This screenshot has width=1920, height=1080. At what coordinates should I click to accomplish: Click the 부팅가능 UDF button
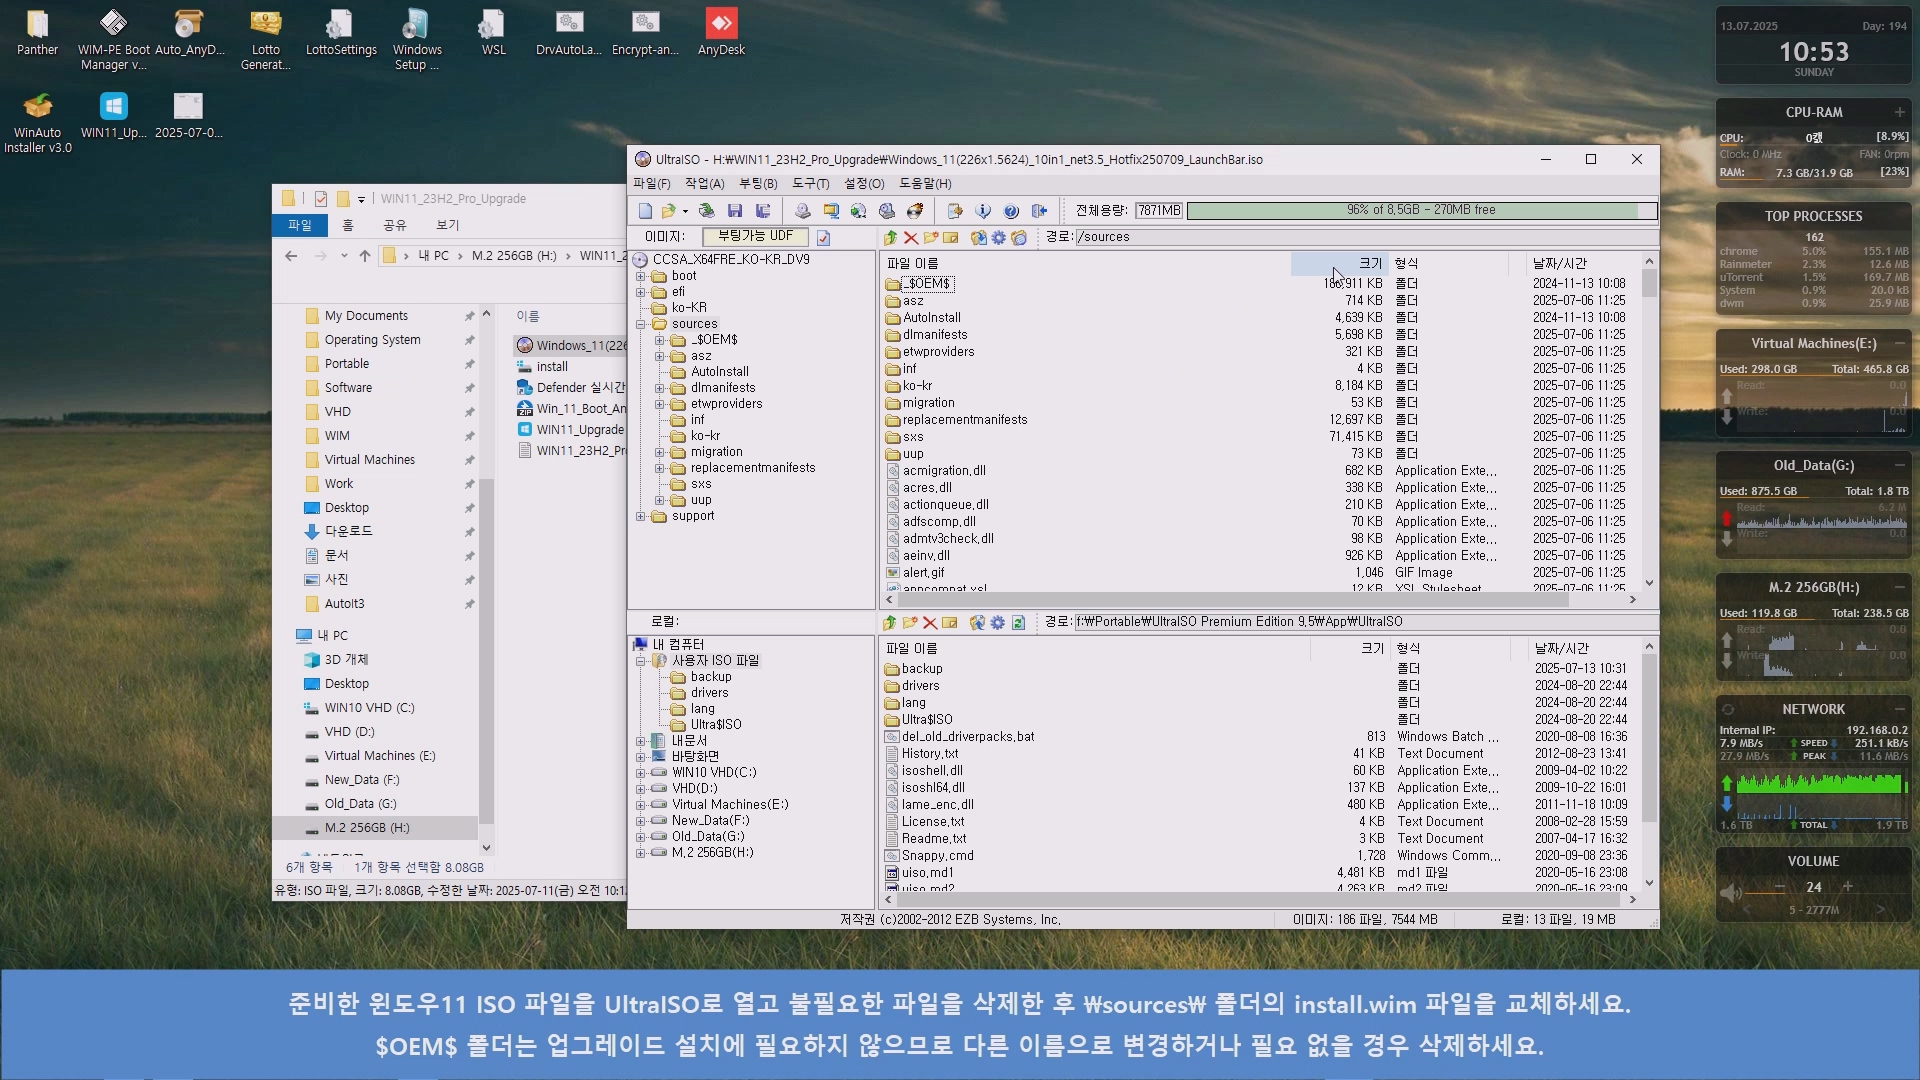point(755,237)
